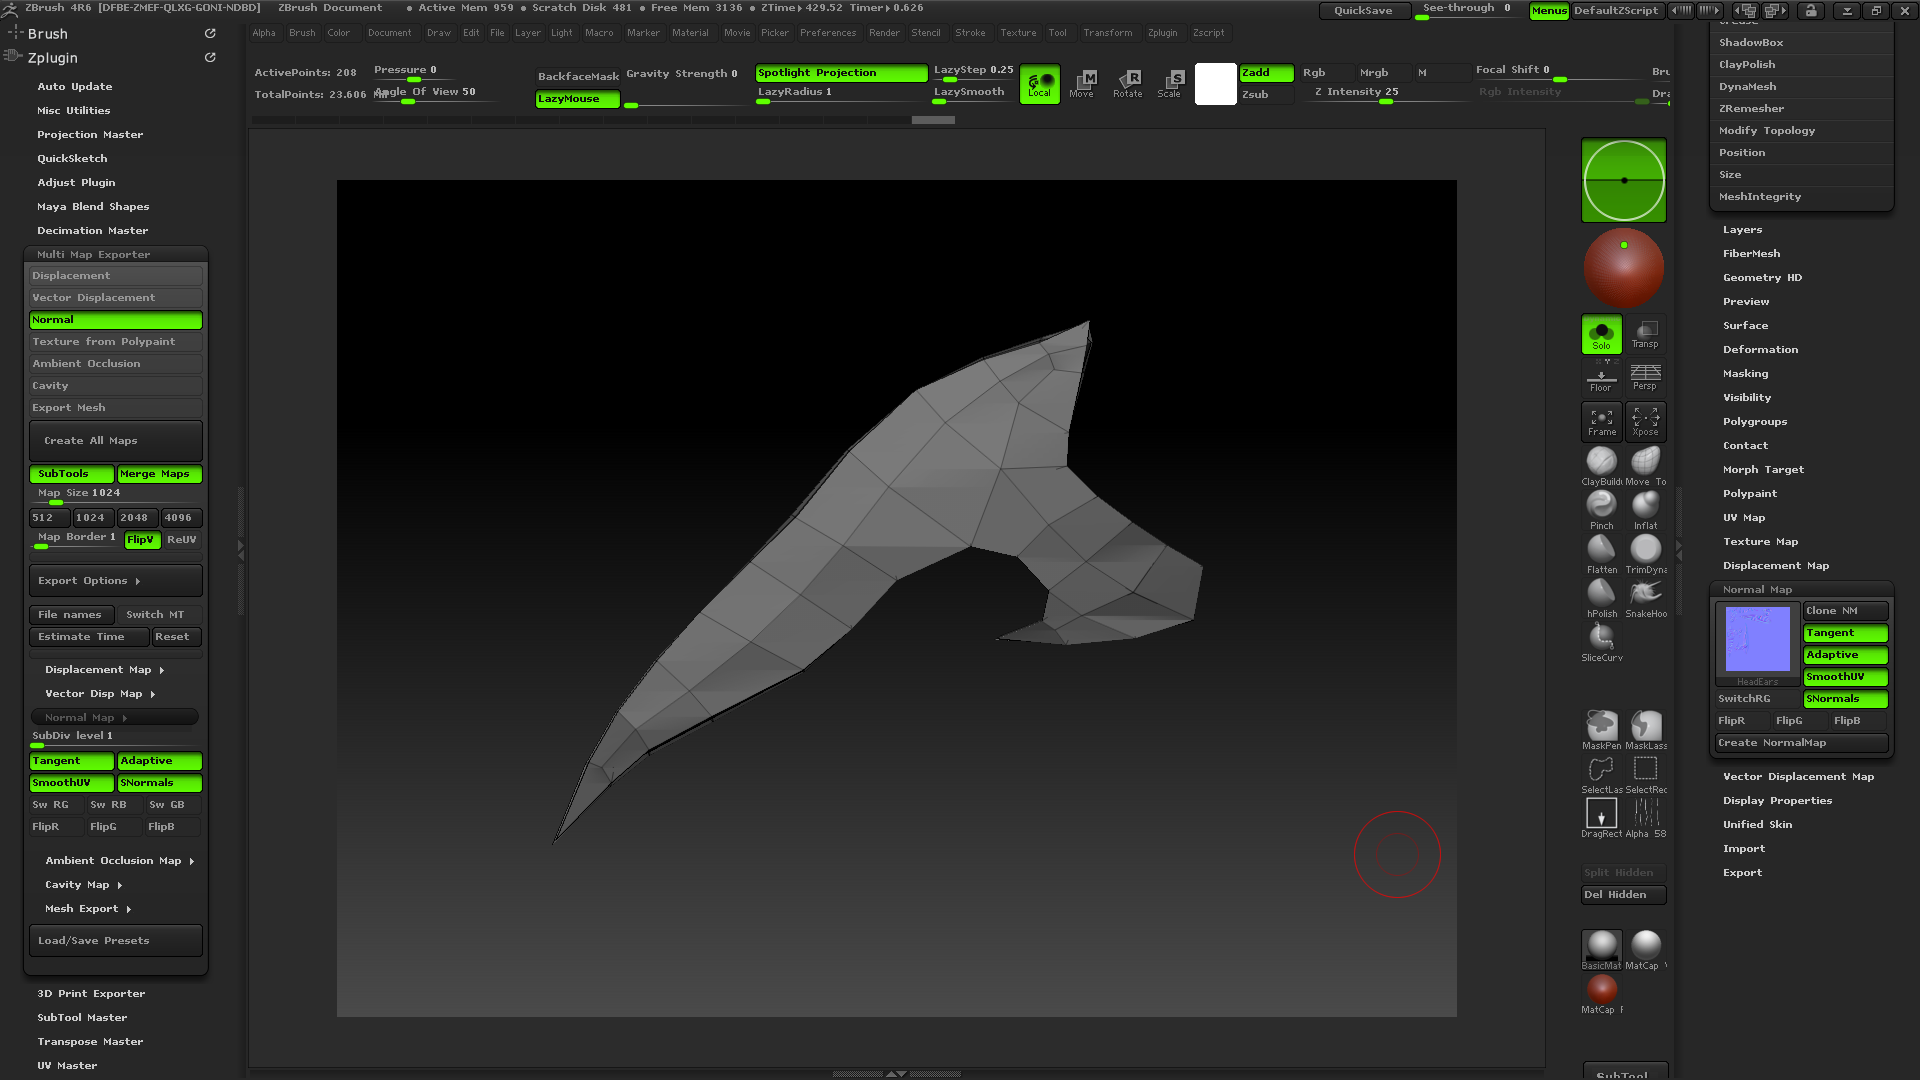This screenshot has width=1920, height=1080.
Task: Select the SelectRect tool
Action: pos(1645,773)
